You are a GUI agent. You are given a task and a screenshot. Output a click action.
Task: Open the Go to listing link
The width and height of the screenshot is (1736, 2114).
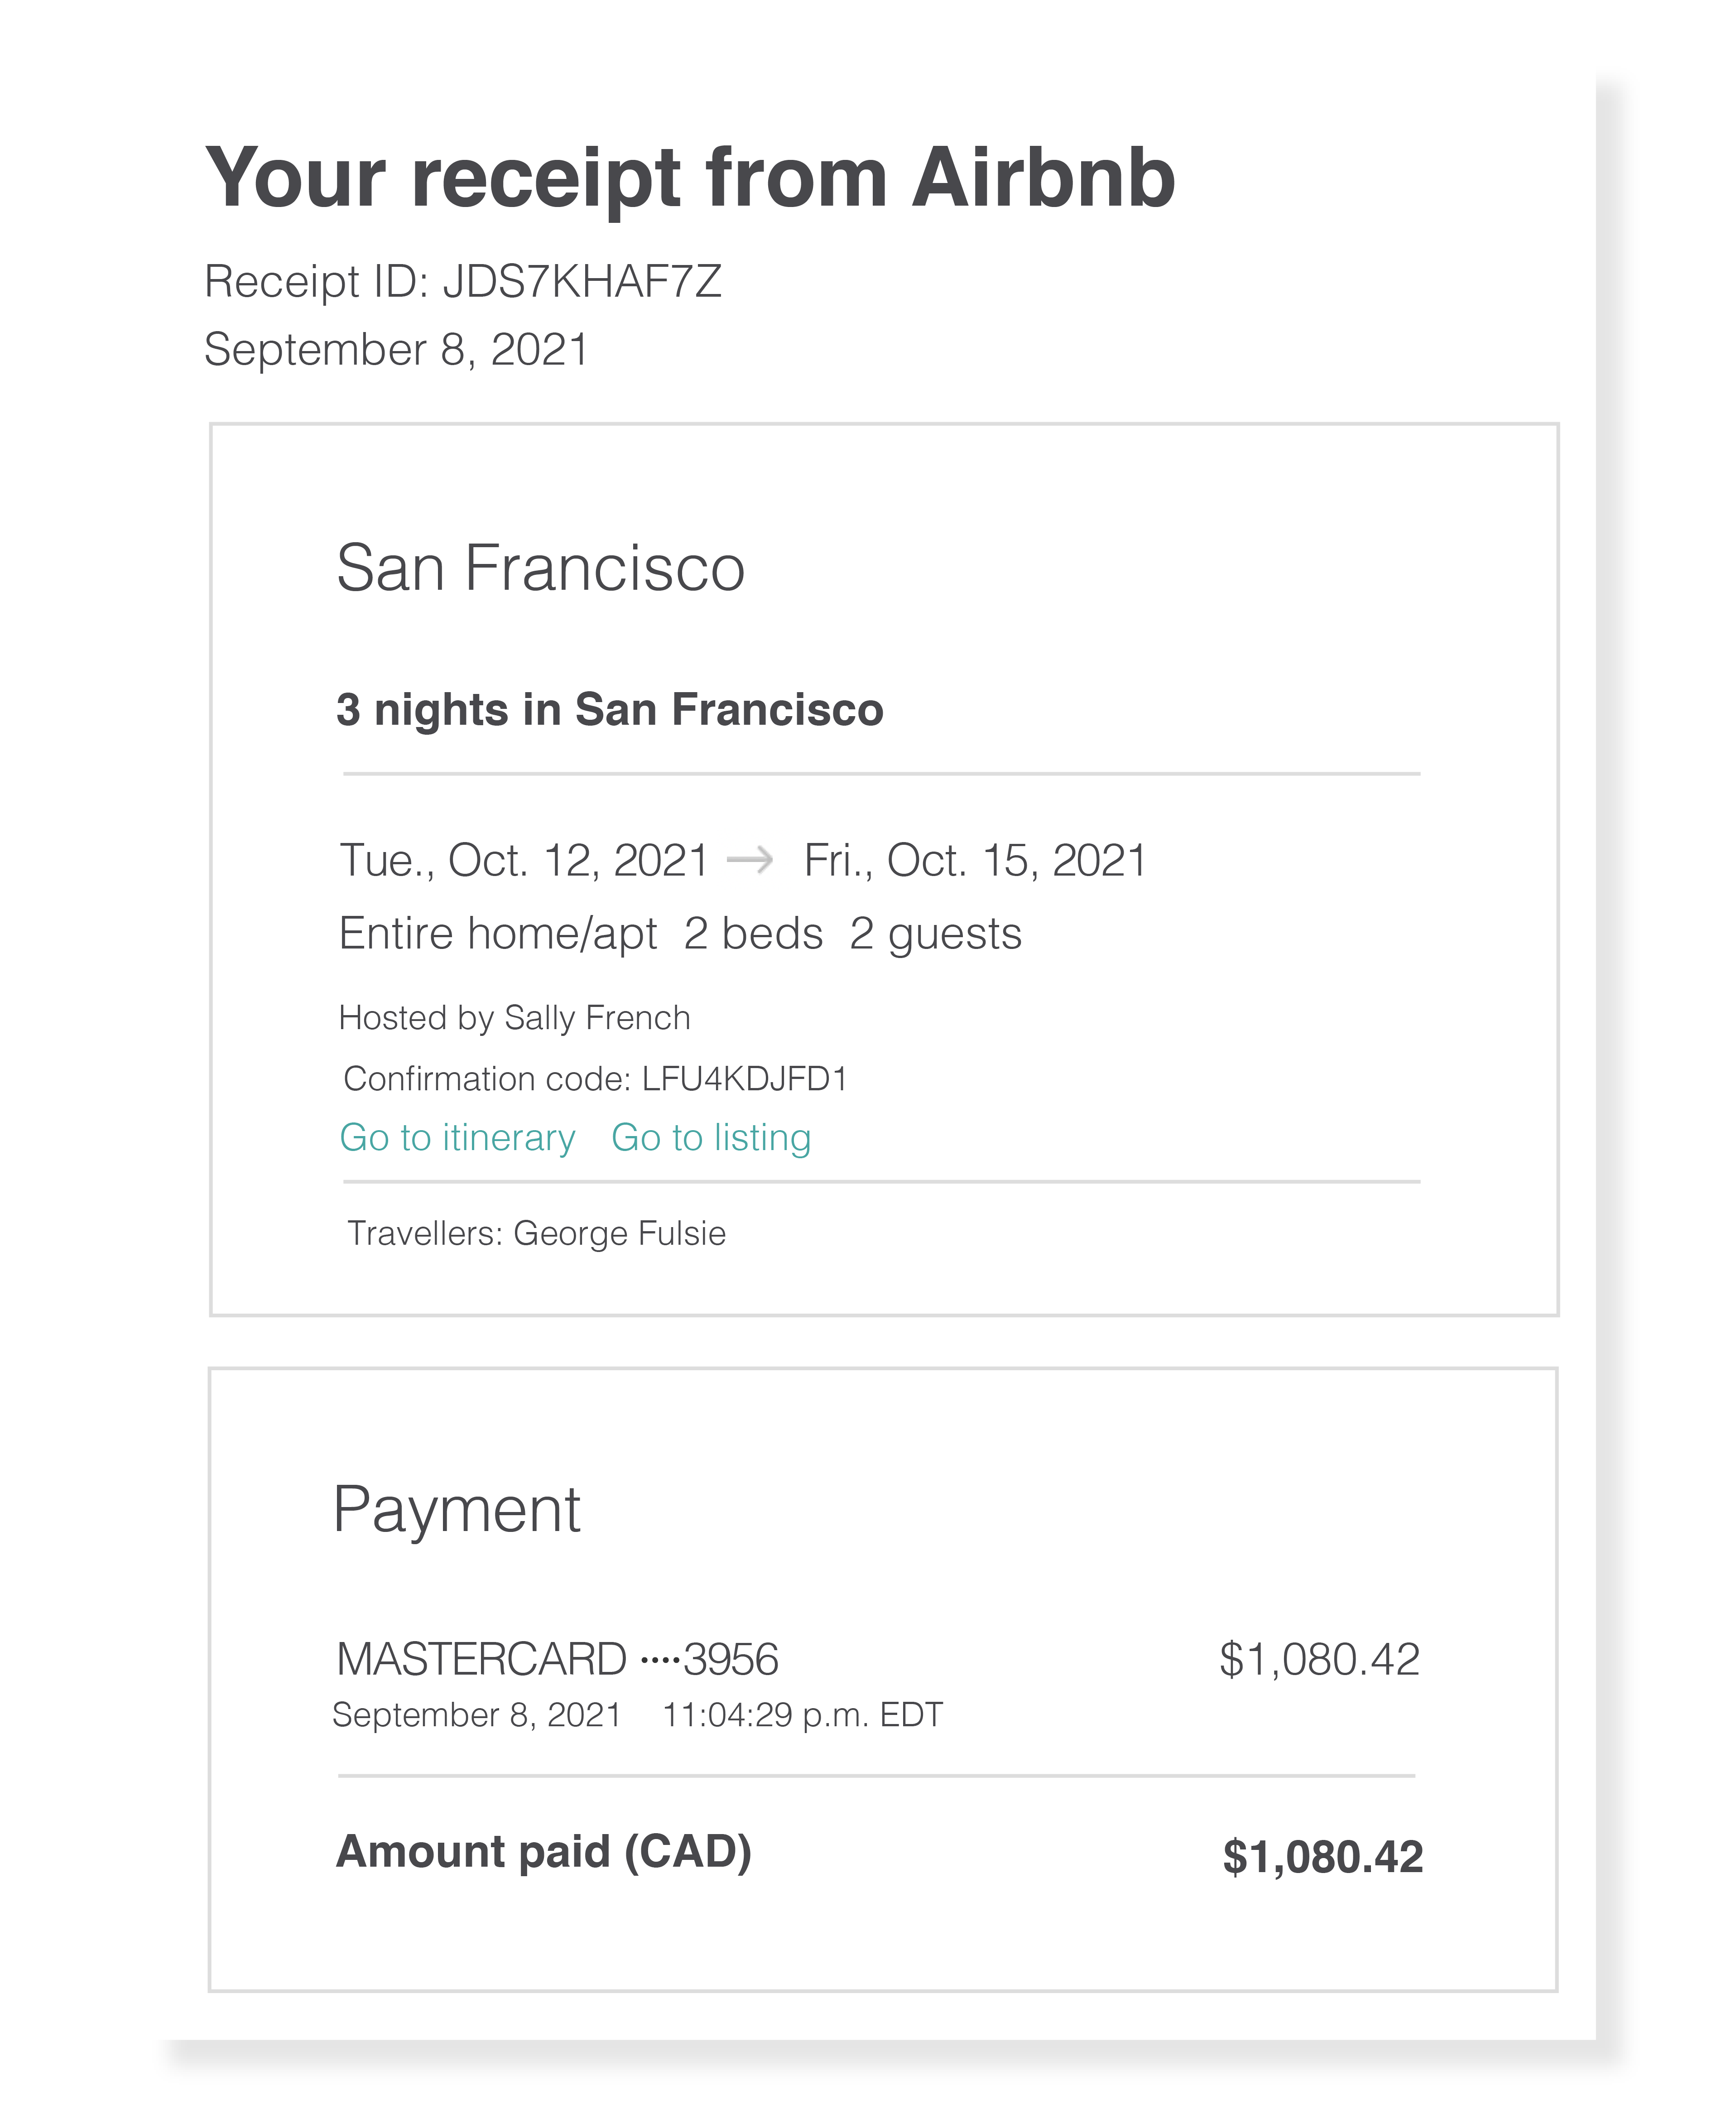[711, 1138]
